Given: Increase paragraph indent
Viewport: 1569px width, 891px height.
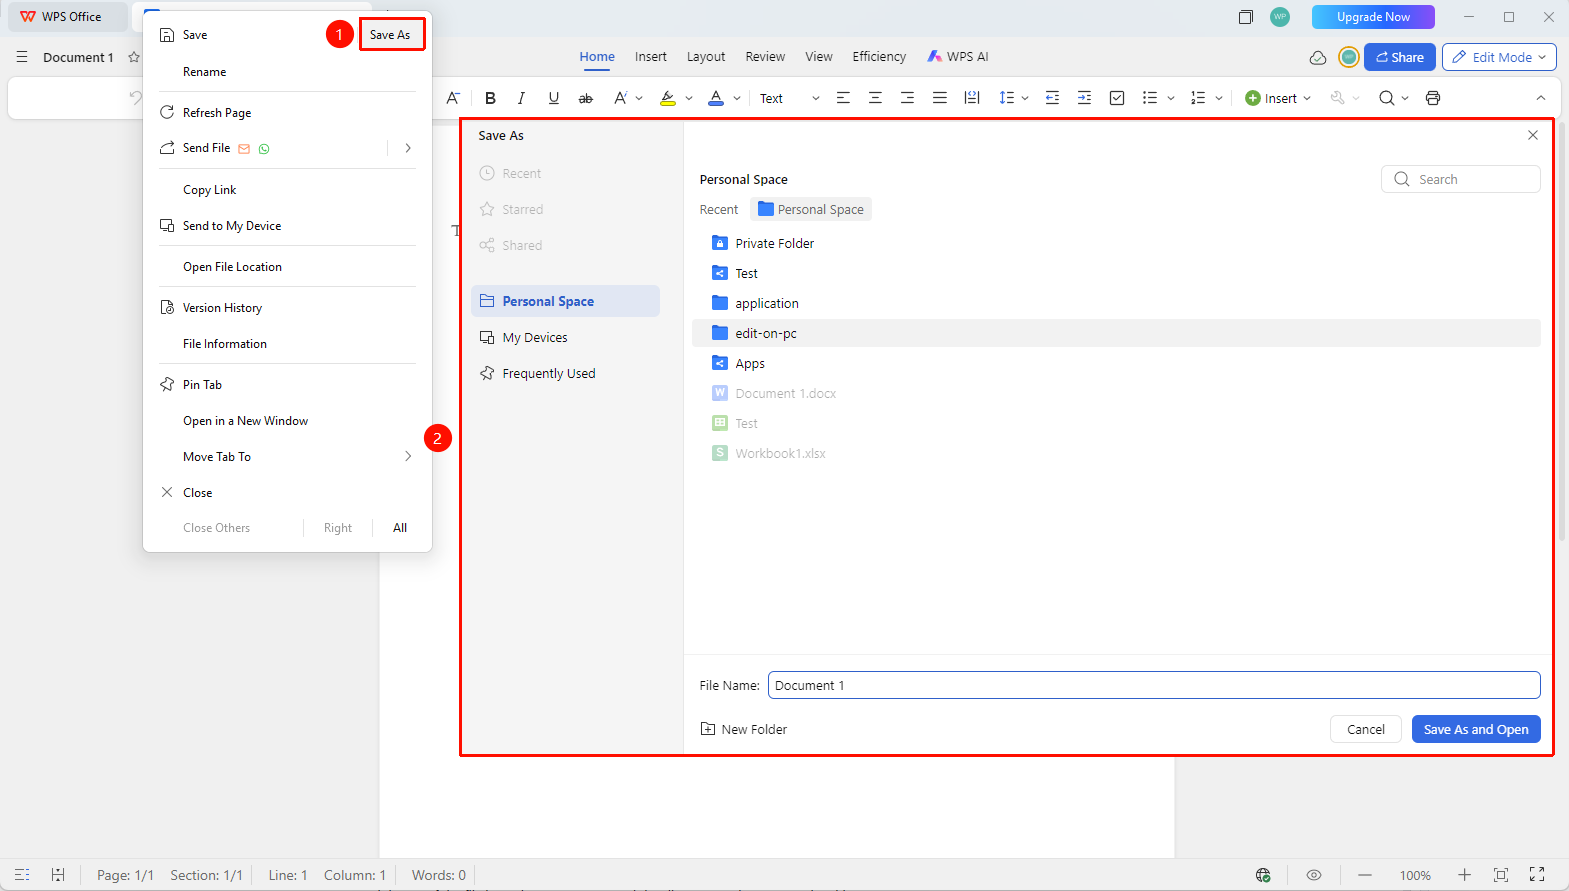Looking at the screenshot, I should pos(1084,98).
